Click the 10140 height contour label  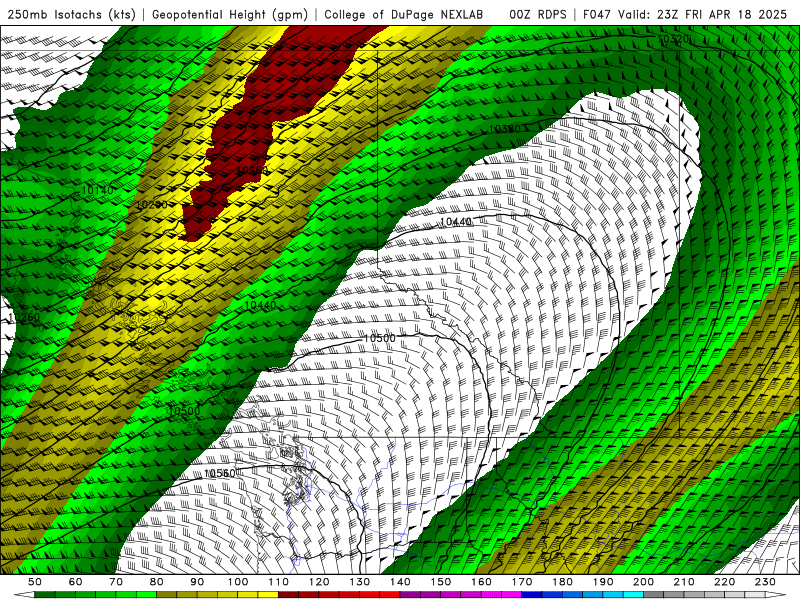pyautogui.click(x=97, y=190)
